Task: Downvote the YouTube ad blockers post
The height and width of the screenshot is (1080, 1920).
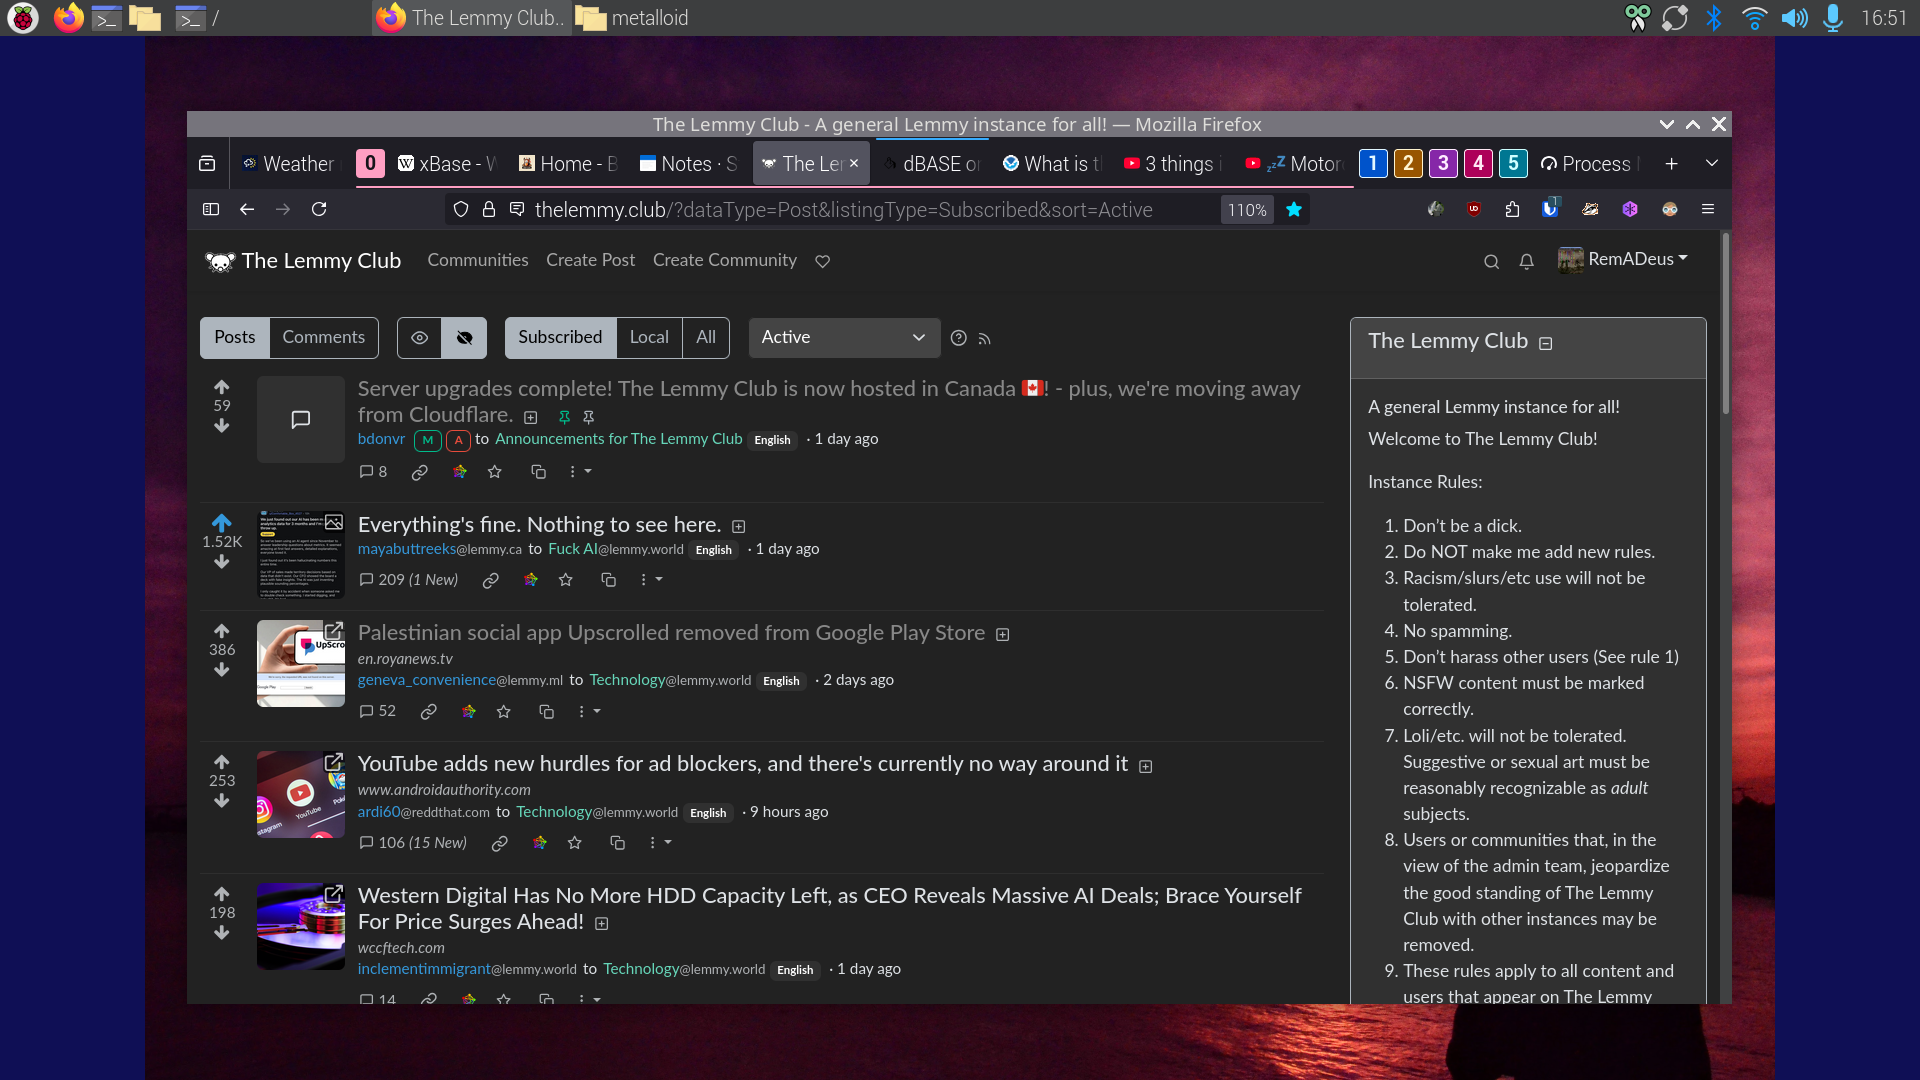Action: [x=222, y=801]
